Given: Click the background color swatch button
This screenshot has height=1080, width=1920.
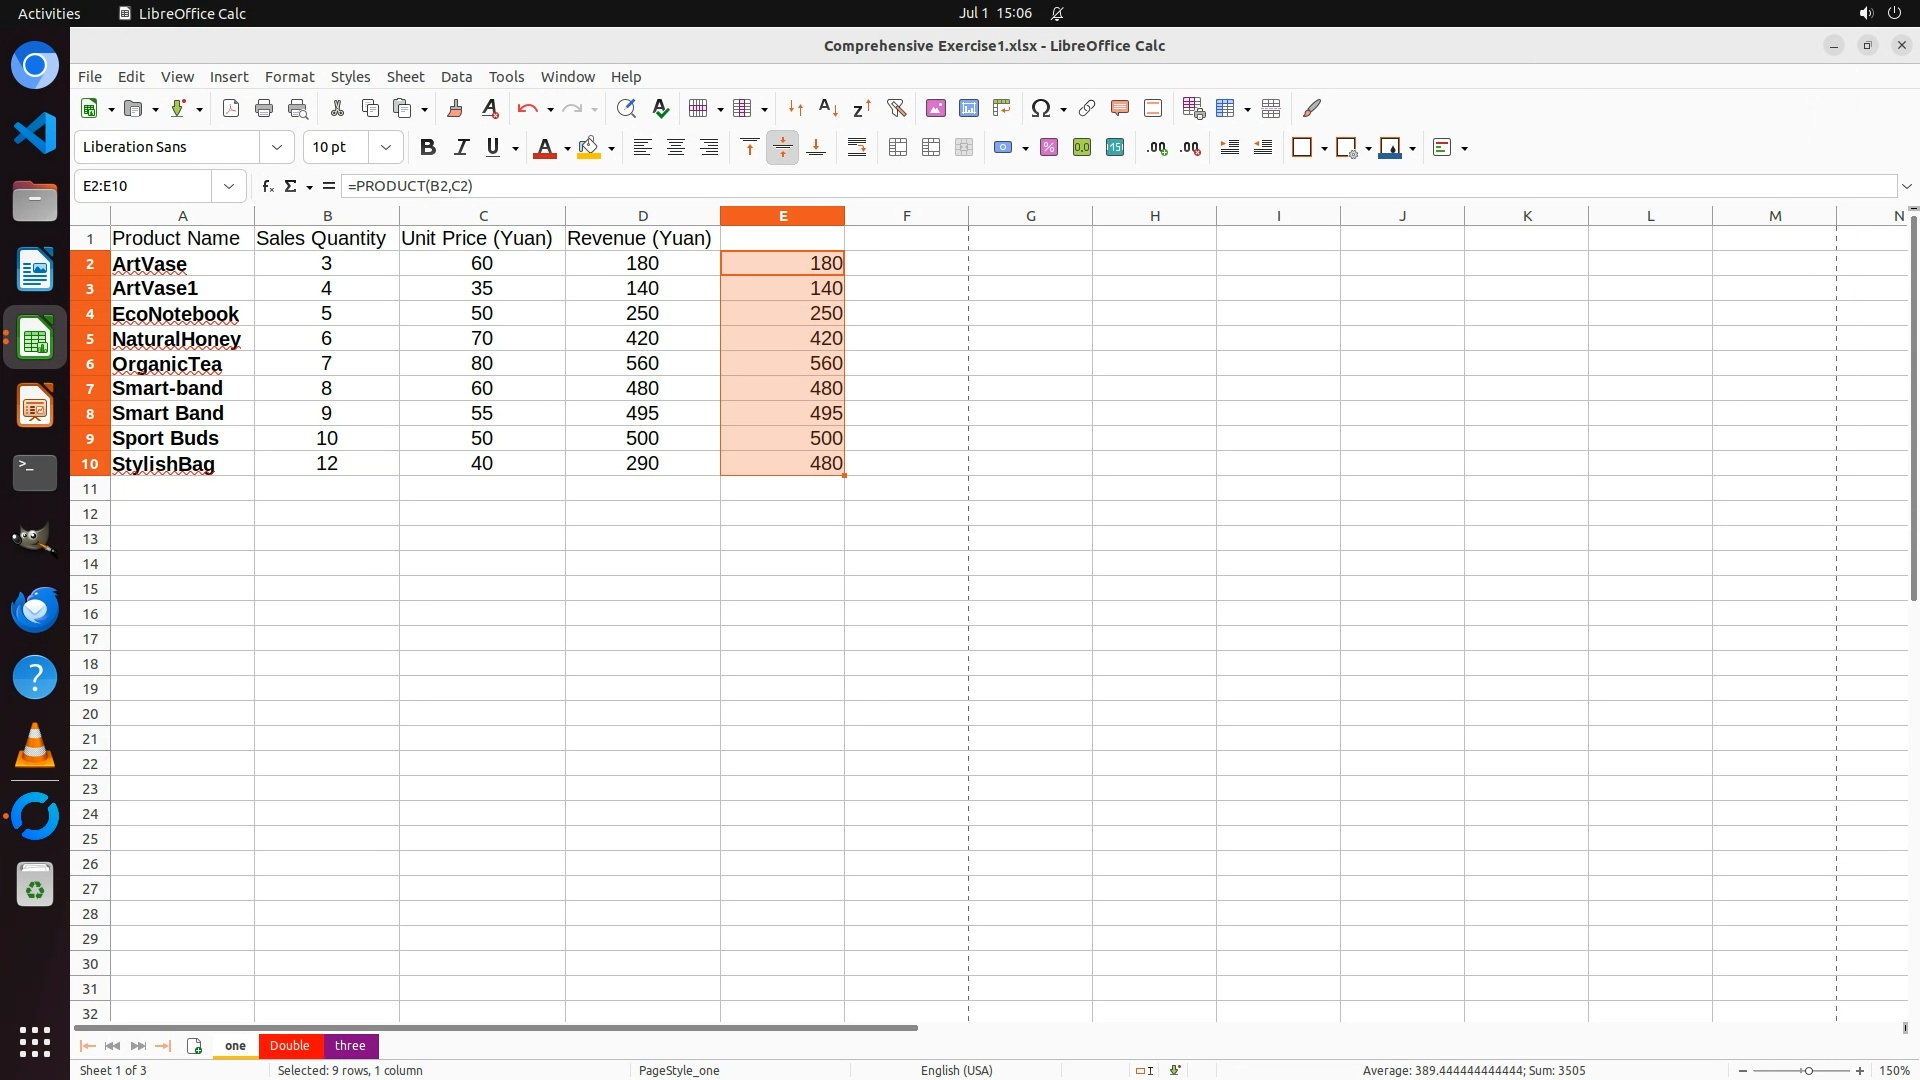Looking at the screenshot, I should click(589, 147).
